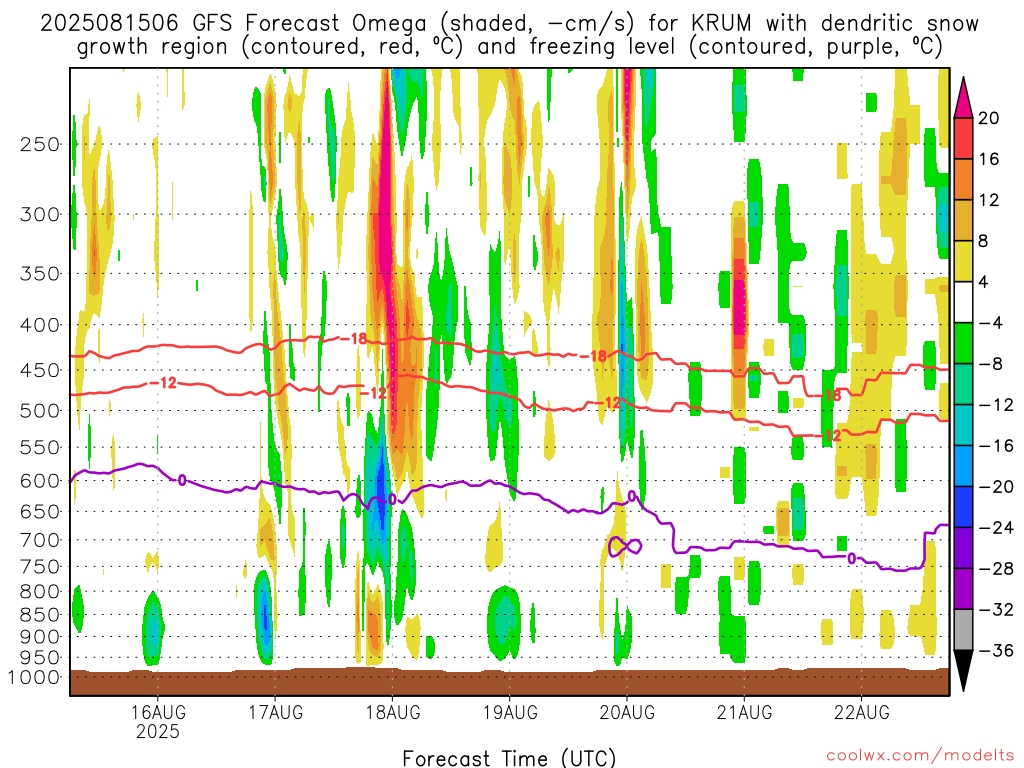
Task: Click the colorbar value label -36
Action: click(996, 650)
